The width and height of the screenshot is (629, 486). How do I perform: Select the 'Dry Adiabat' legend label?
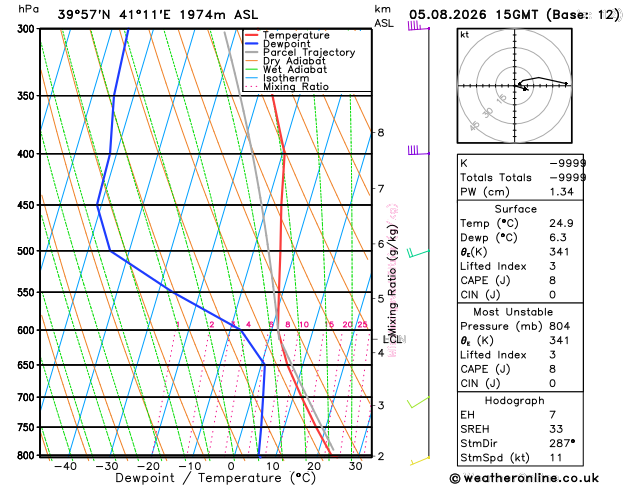click(x=294, y=61)
